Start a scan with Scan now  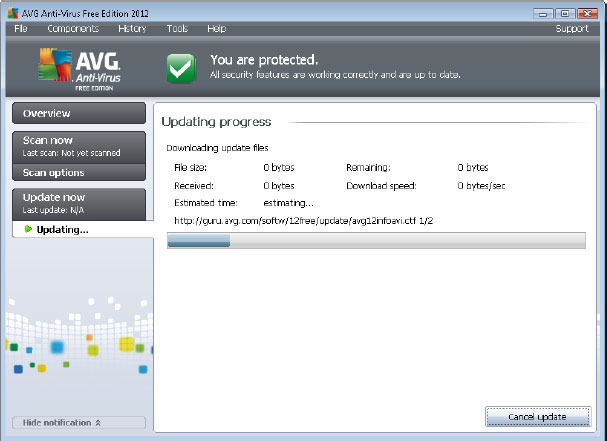pyautogui.click(x=79, y=147)
